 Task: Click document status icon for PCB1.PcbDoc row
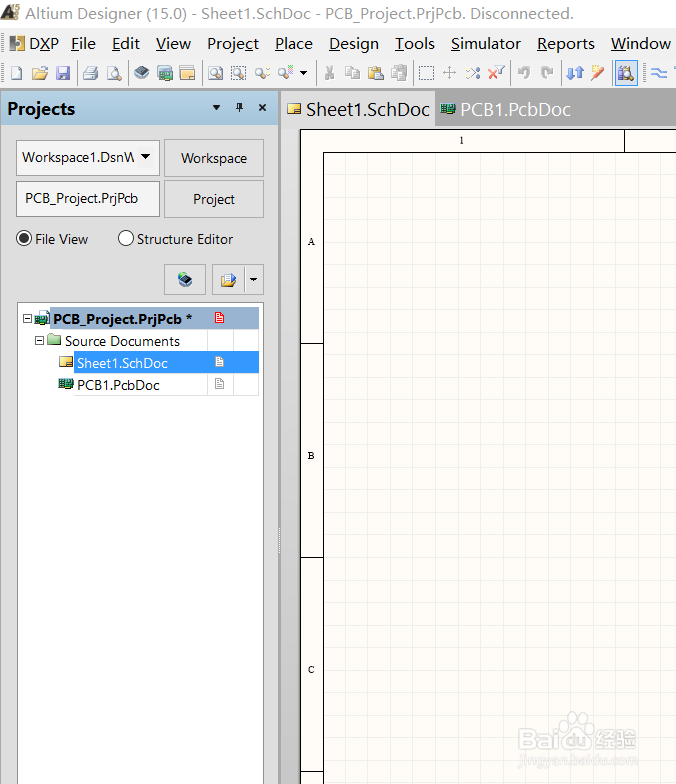click(x=220, y=384)
